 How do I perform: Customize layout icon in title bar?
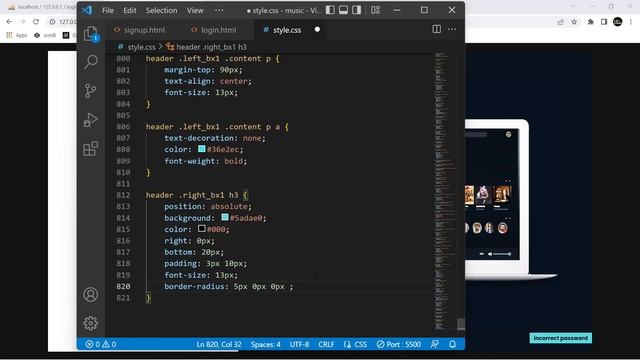click(376, 10)
